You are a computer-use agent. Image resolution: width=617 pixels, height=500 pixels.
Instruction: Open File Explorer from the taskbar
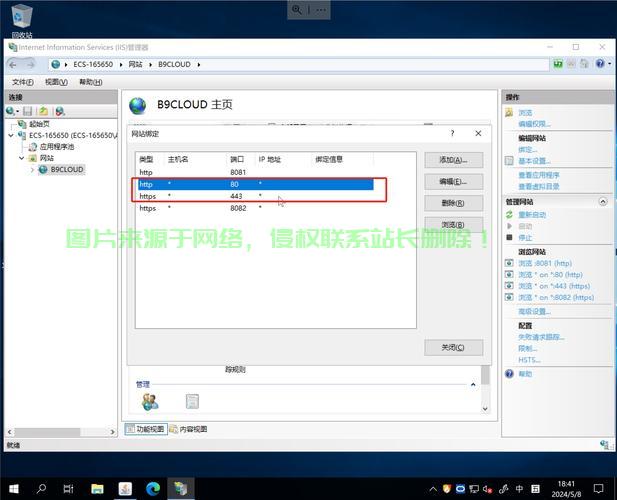(97, 489)
